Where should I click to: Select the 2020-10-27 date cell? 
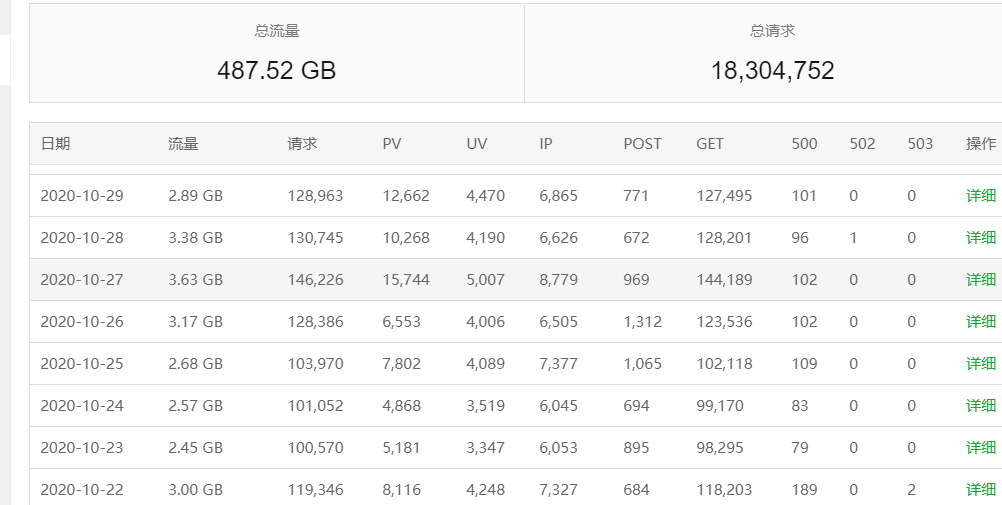tap(82, 280)
